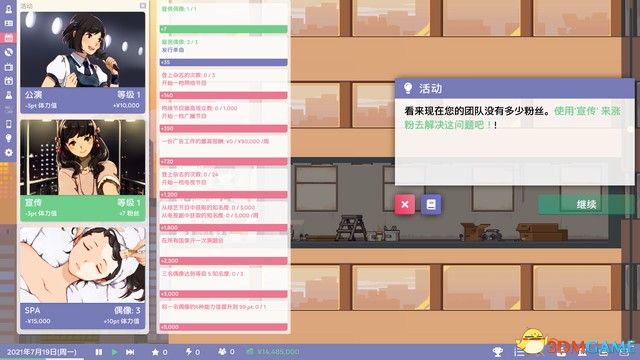The image size is (640, 360).
Task: Click the green +7 goal reward bar
Action: pyautogui.click(x=223, y=29)
